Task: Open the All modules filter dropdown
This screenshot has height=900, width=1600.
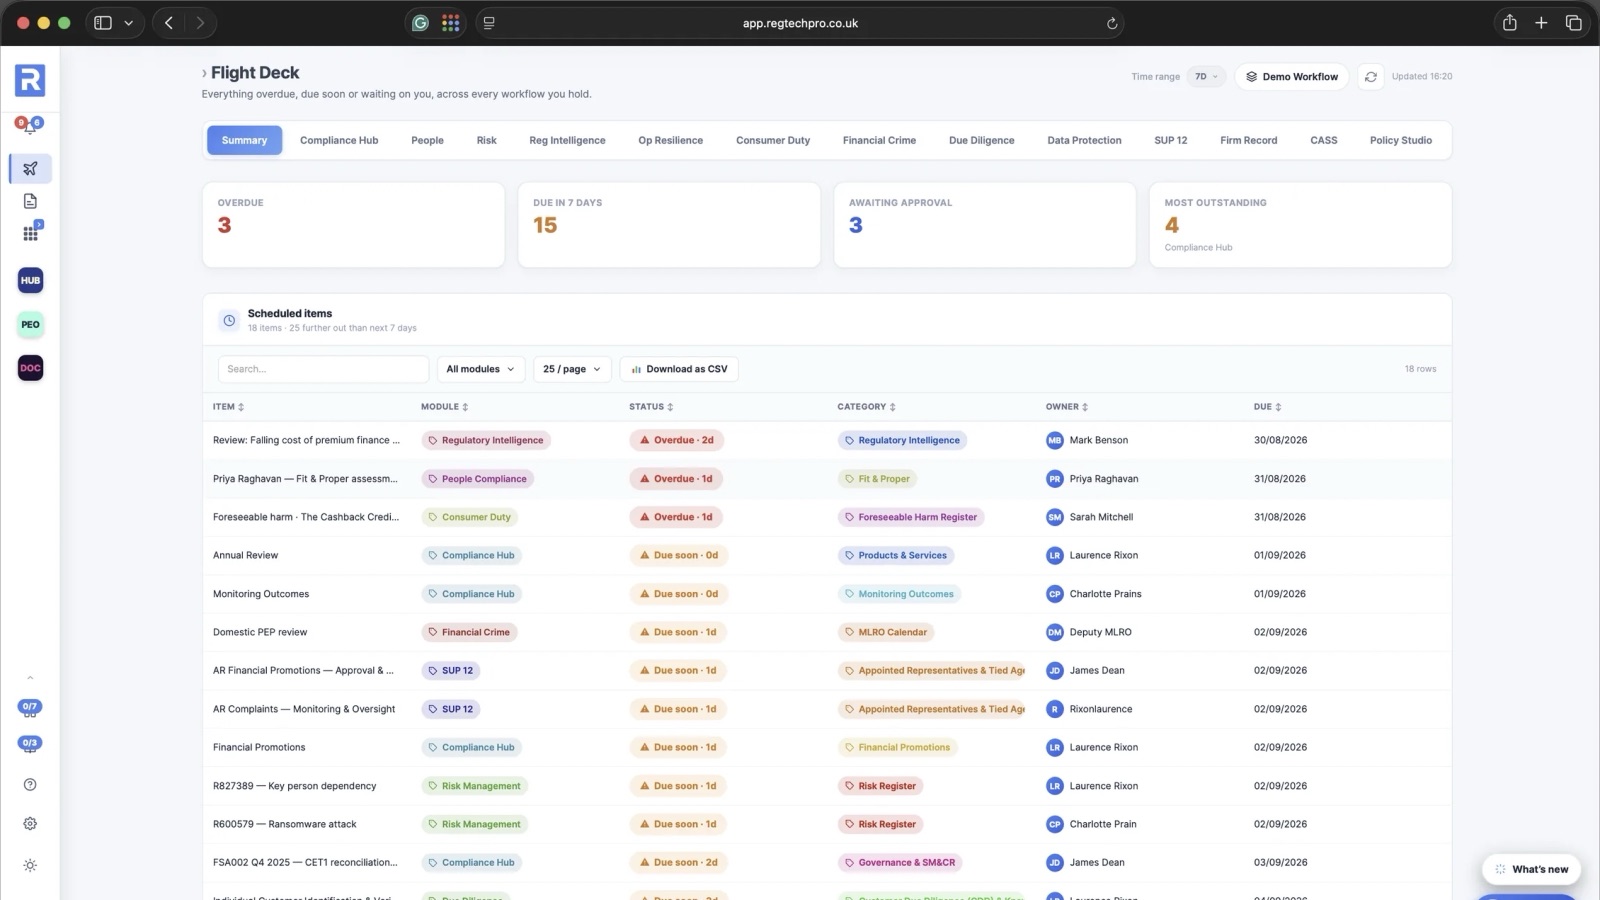Action: 481,369
